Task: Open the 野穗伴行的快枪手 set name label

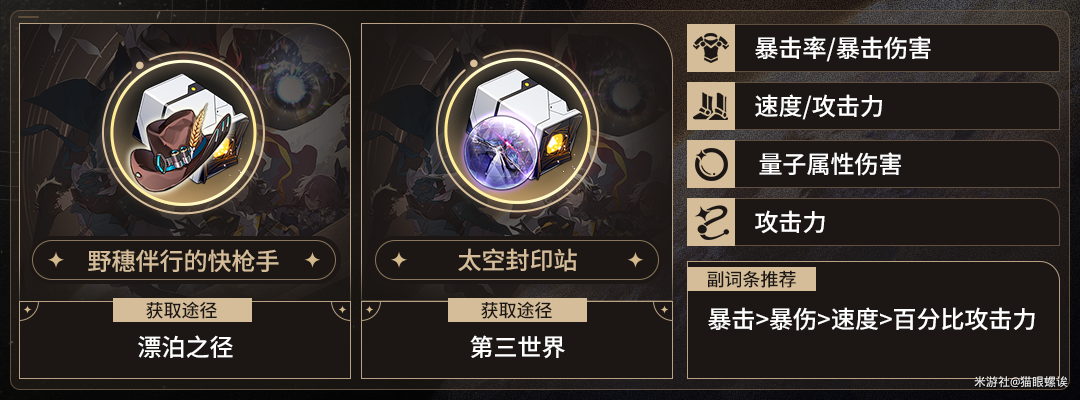Action: click(184, 260)
